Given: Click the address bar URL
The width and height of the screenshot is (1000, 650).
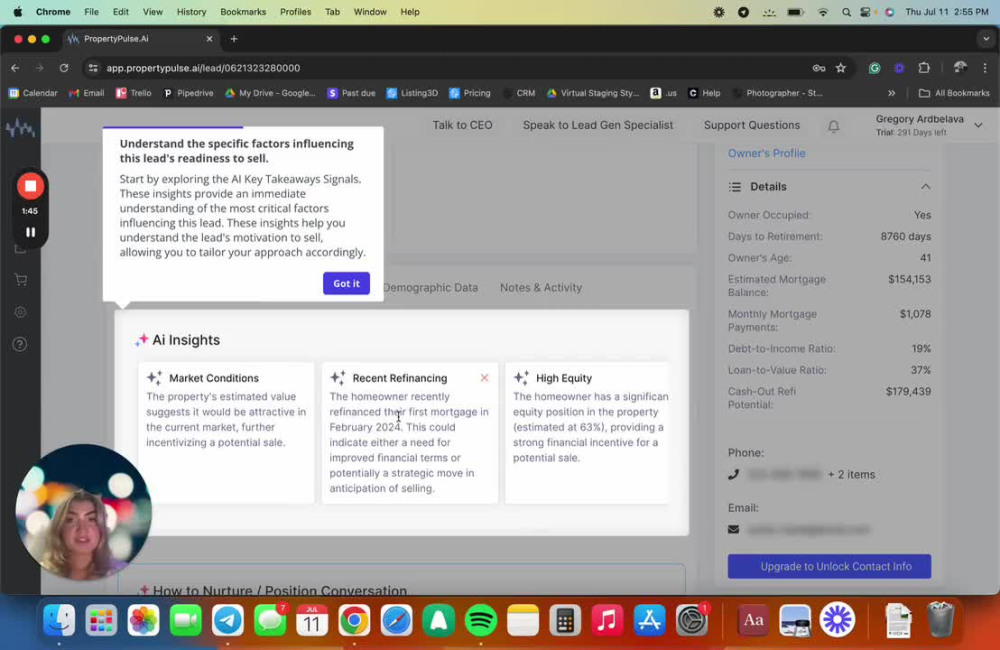Looking at the screenshot, I should click(x=203, y=68).
